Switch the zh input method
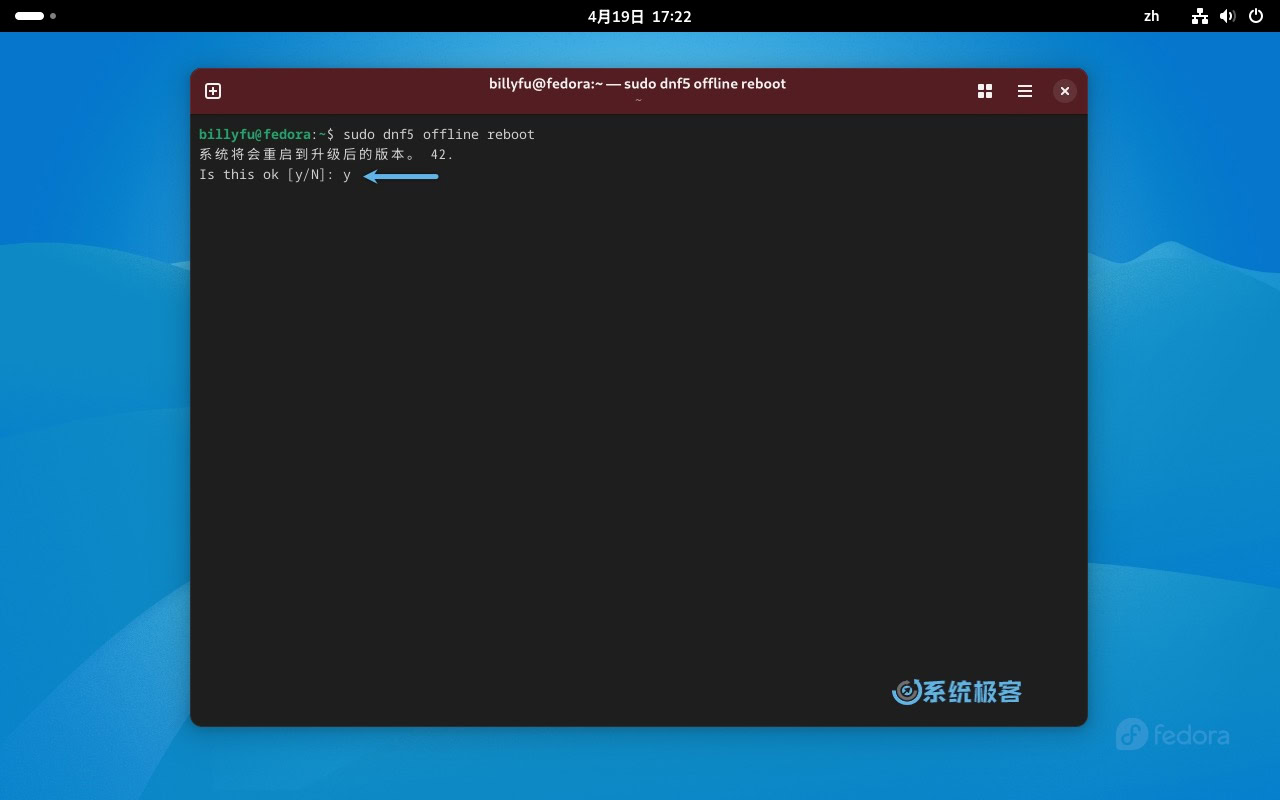Image resolution: width=1280 pixels, height=800 pixels. coord(1152,16)
